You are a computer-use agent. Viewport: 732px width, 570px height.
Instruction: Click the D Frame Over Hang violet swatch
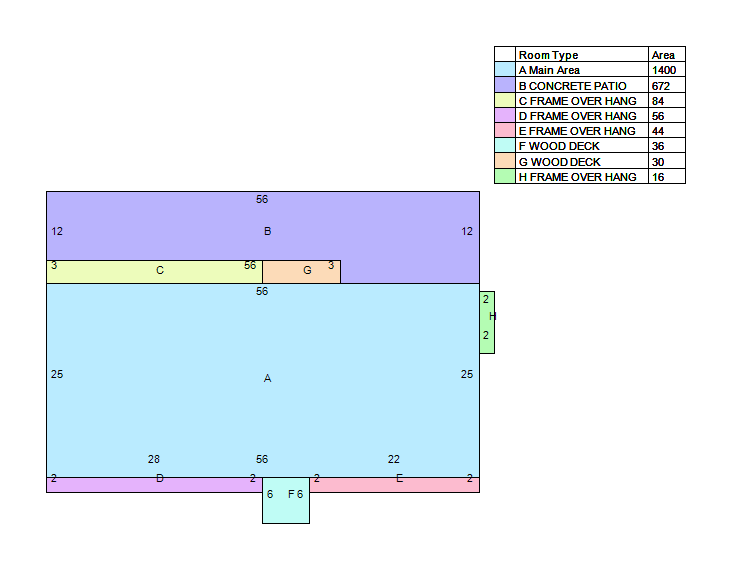(505, 115)
